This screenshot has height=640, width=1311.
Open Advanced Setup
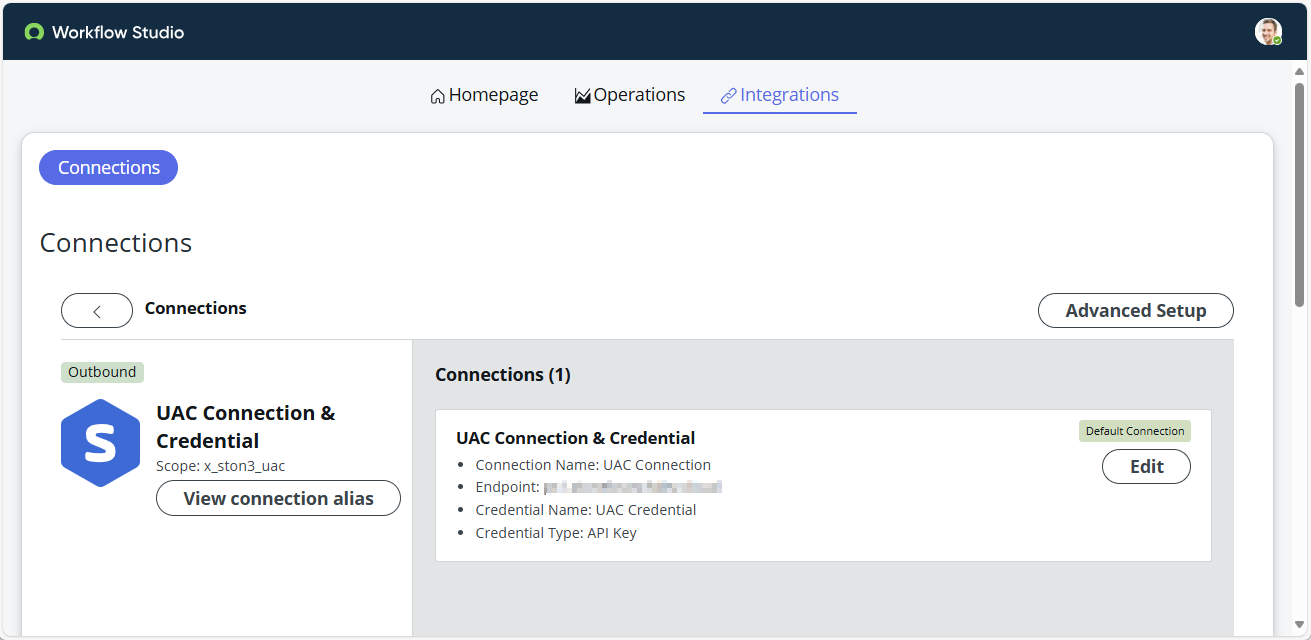(1136, 311)
